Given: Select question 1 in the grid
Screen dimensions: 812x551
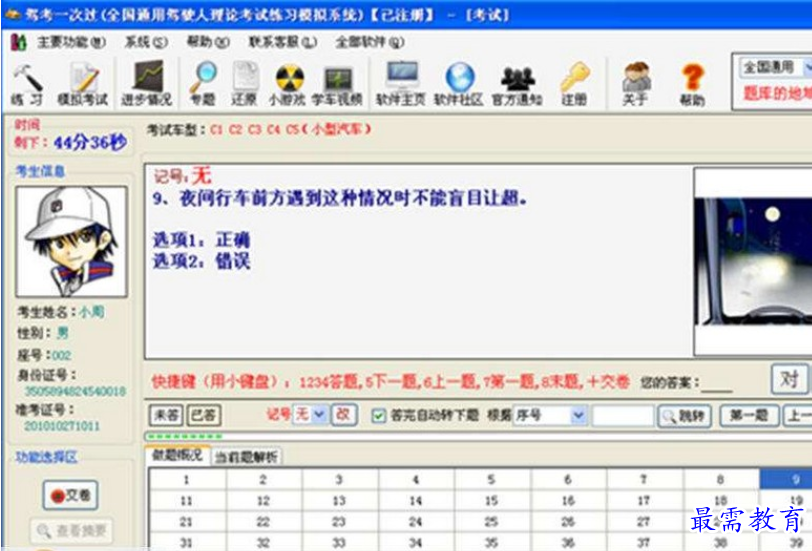Looking at the screenshot, I should (x=187, y=480).
